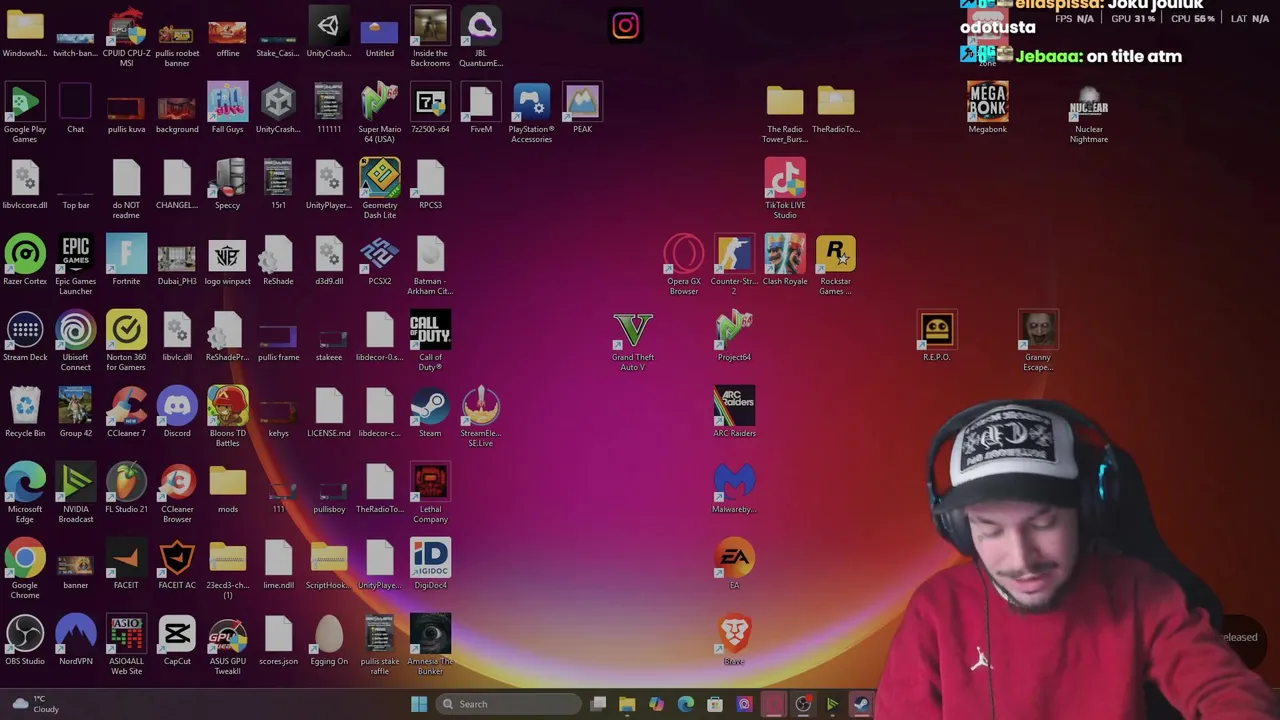Open Microsoft Store on the taskbar

pos(715,704)
